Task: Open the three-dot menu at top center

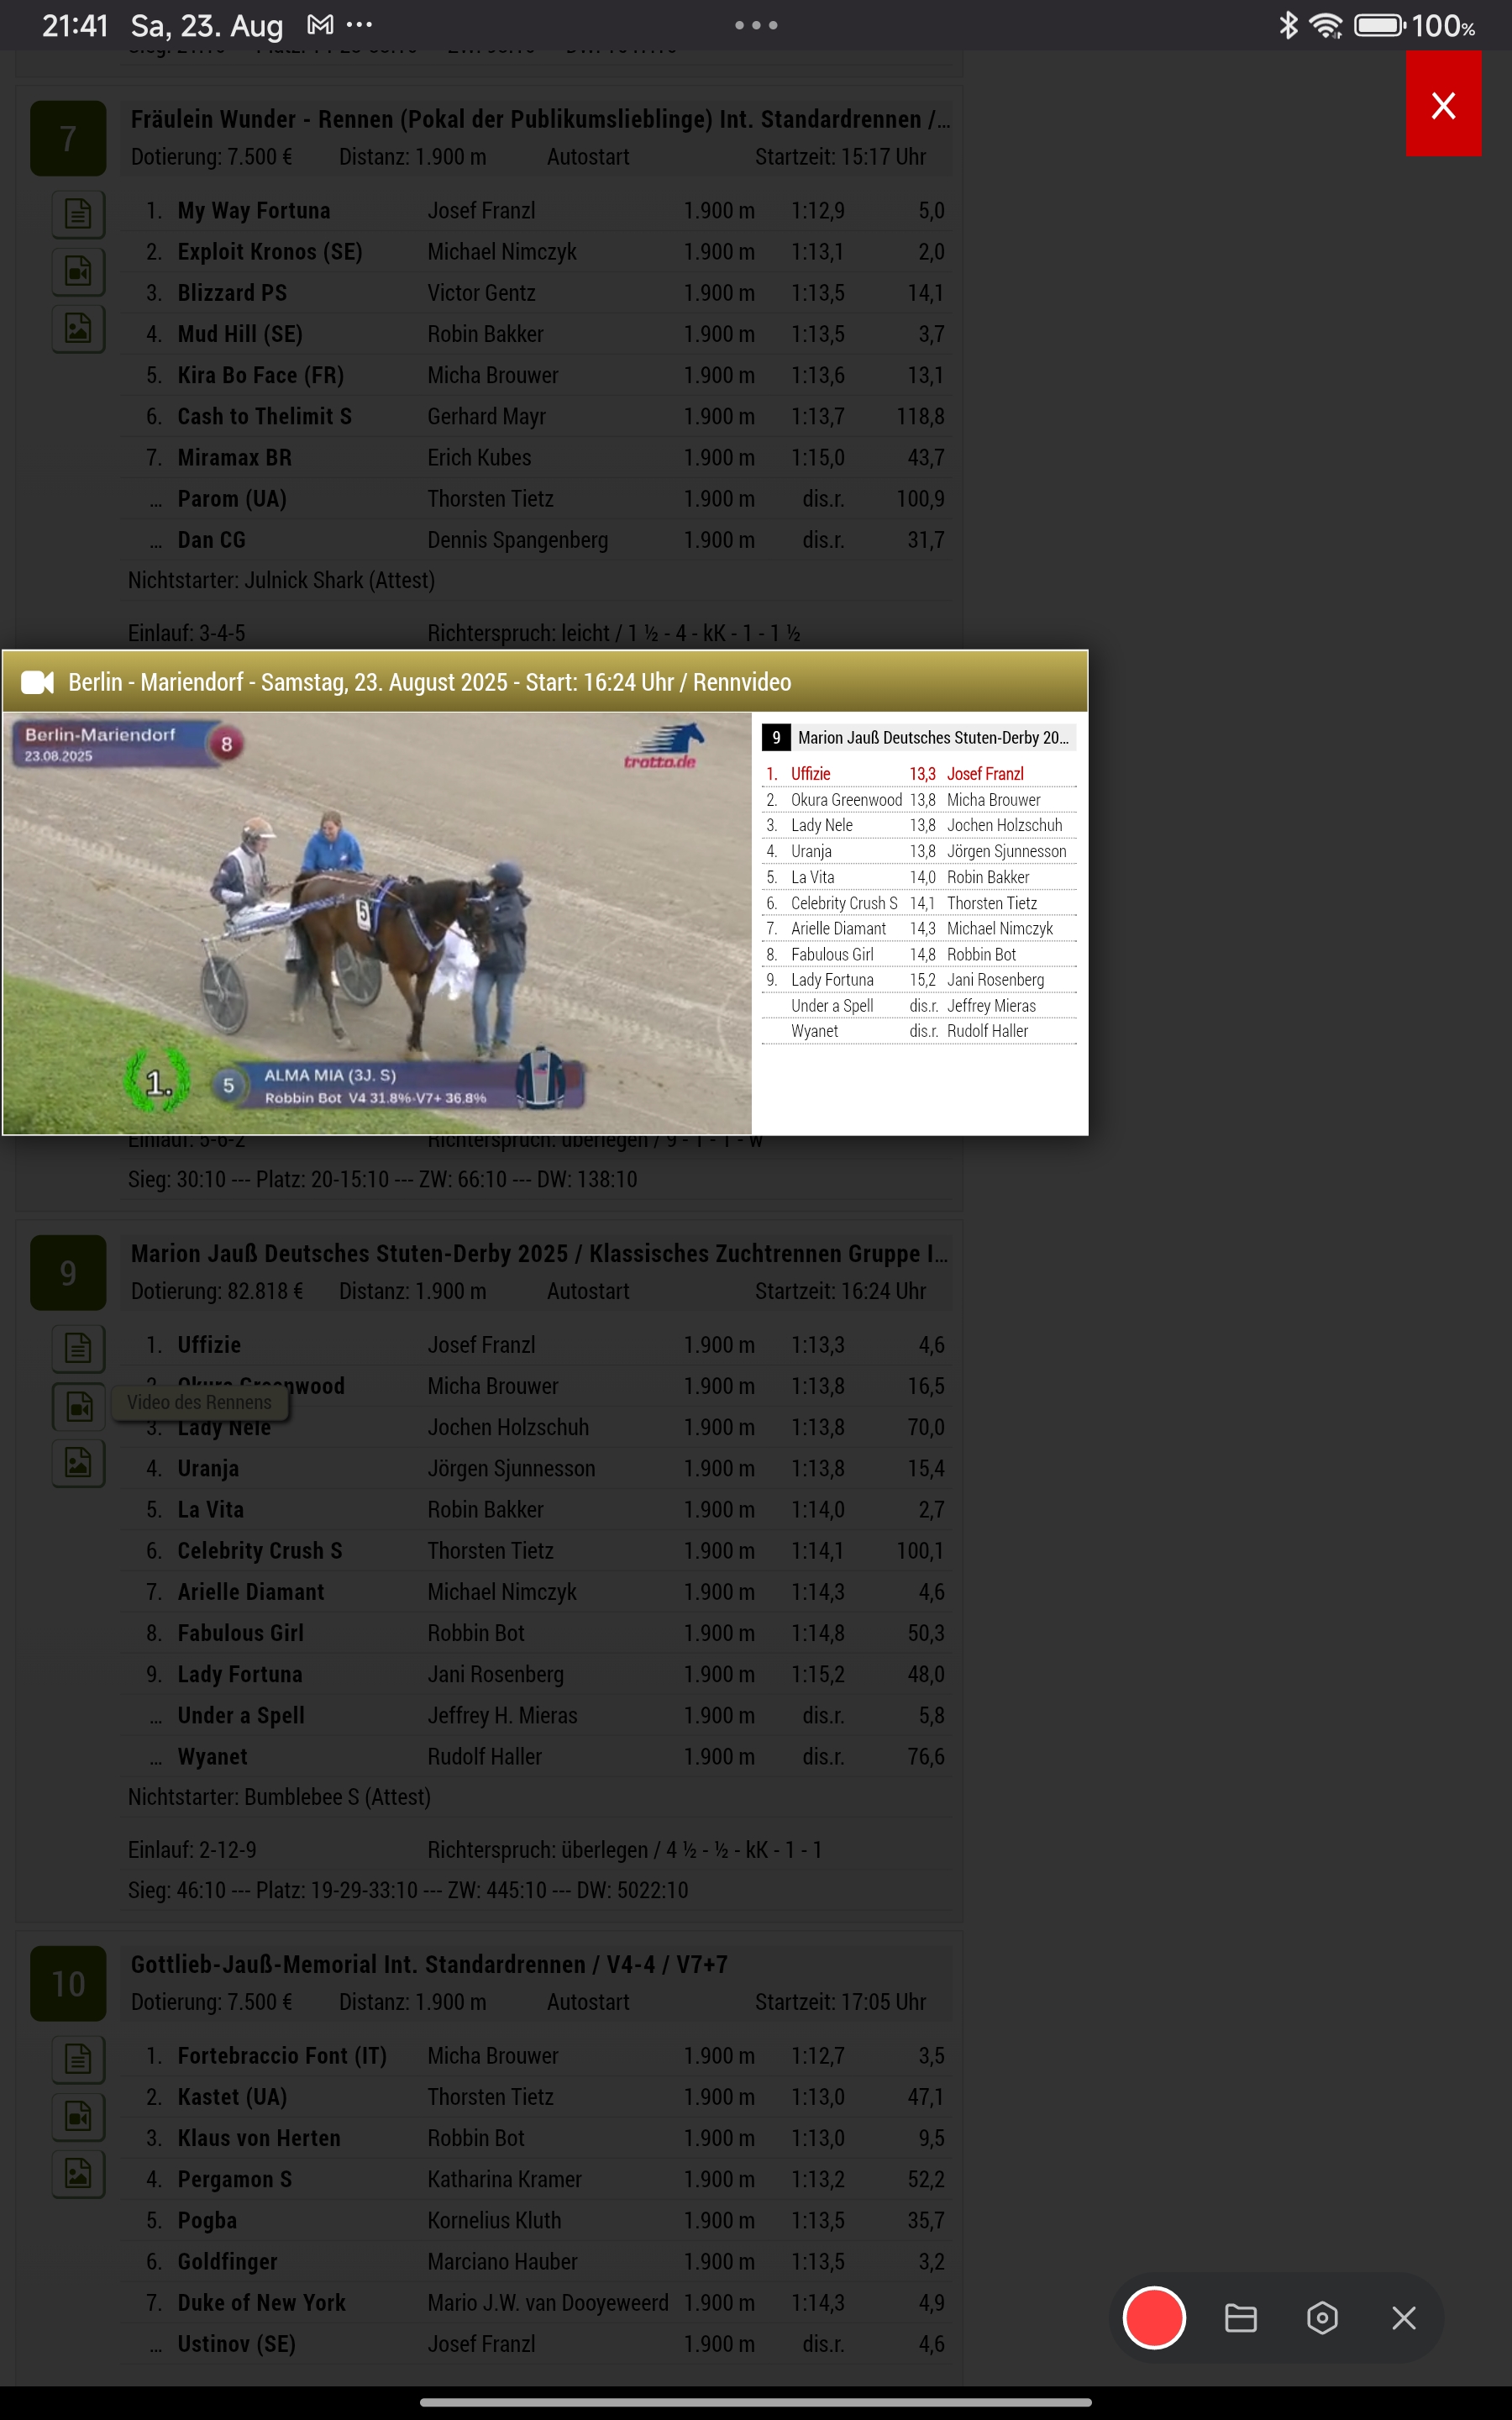Action: (756, 25)
